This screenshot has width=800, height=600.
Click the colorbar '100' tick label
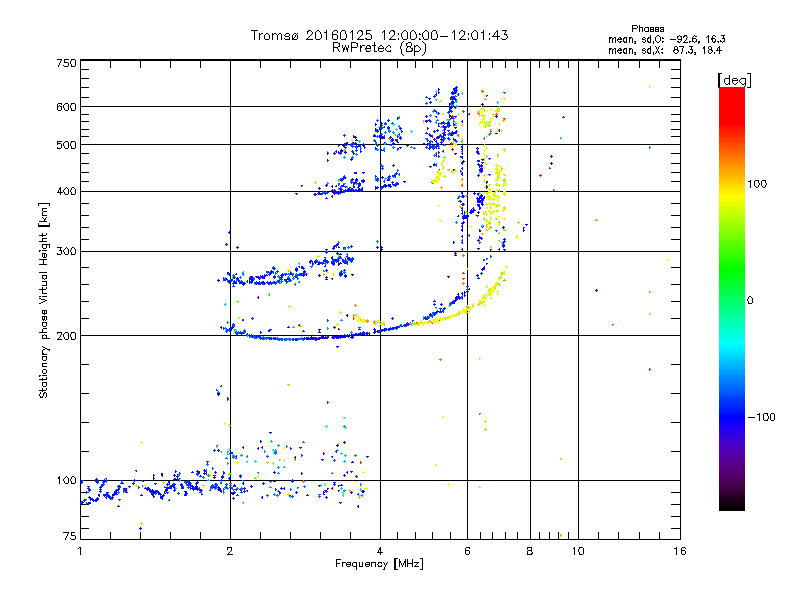click(x=757, y=184)
